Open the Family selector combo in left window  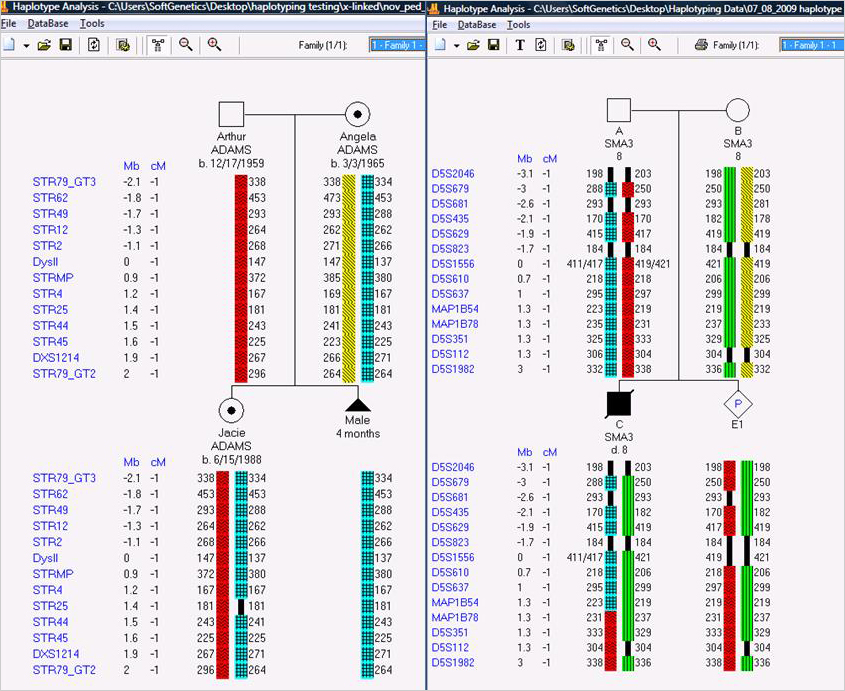click(x=397, y=45)
